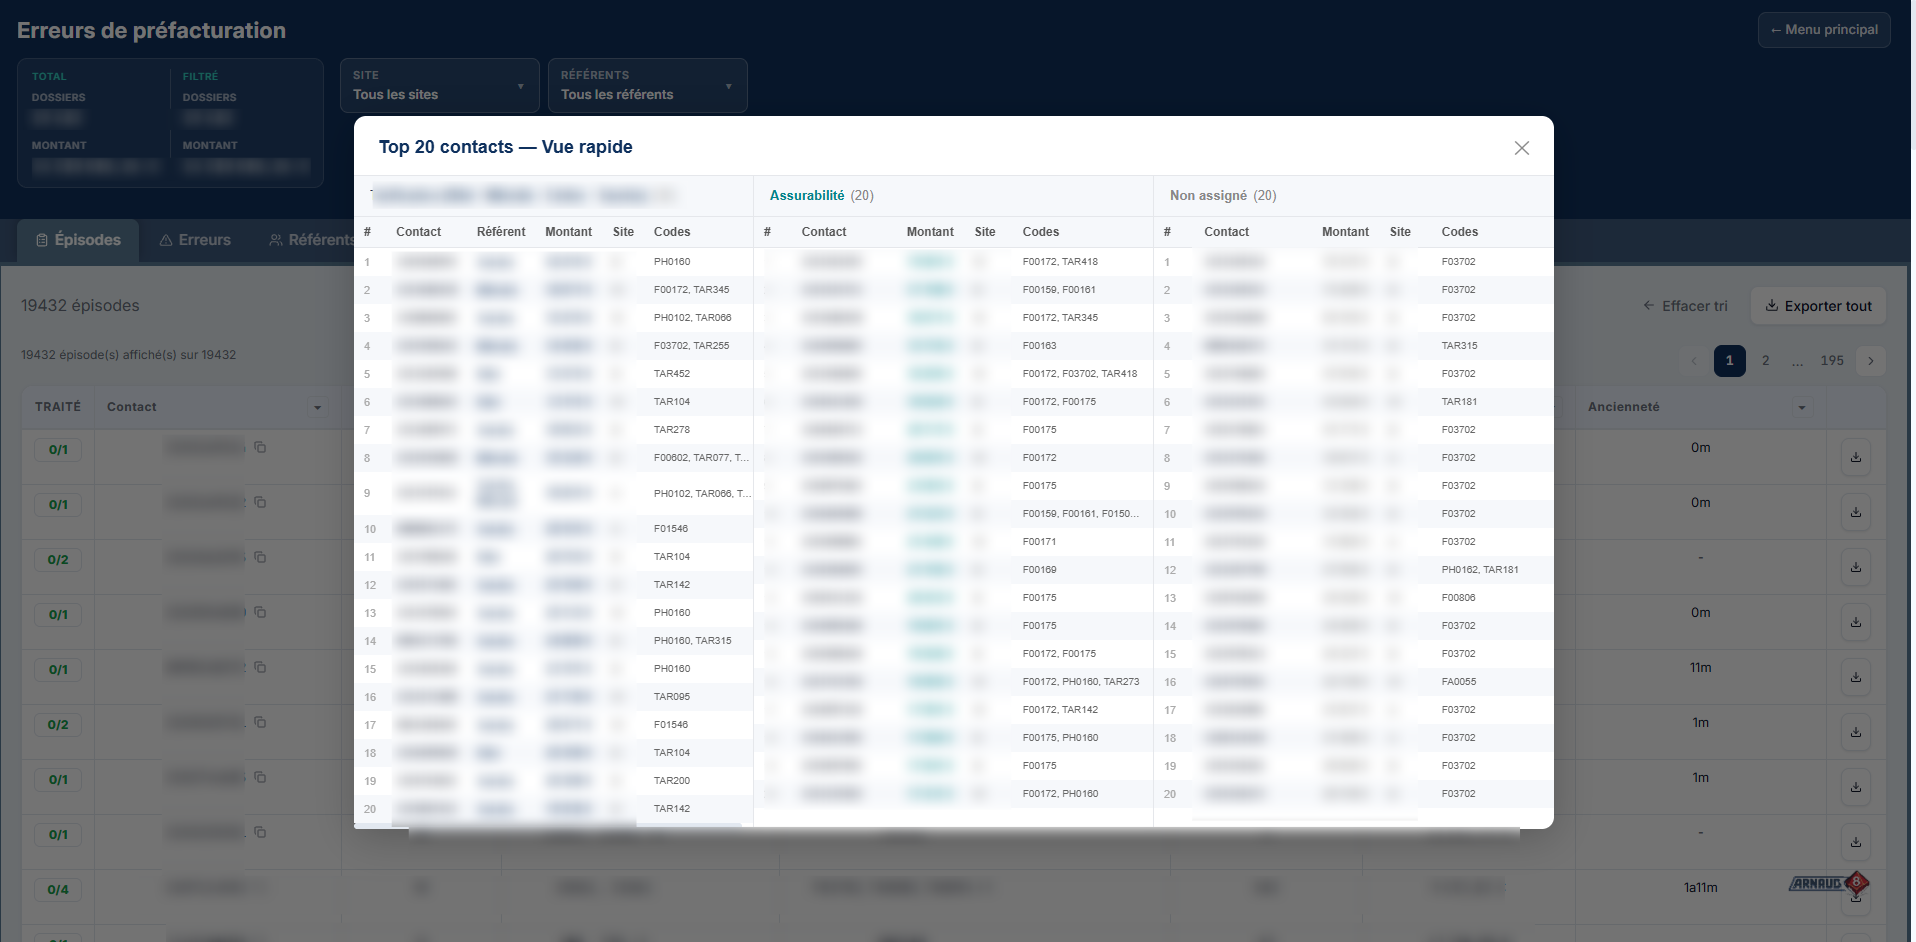Viewport: 1916px width, 942px height.
Task: Click download icon for the 11m ancienneté row
Action: 1855,678
